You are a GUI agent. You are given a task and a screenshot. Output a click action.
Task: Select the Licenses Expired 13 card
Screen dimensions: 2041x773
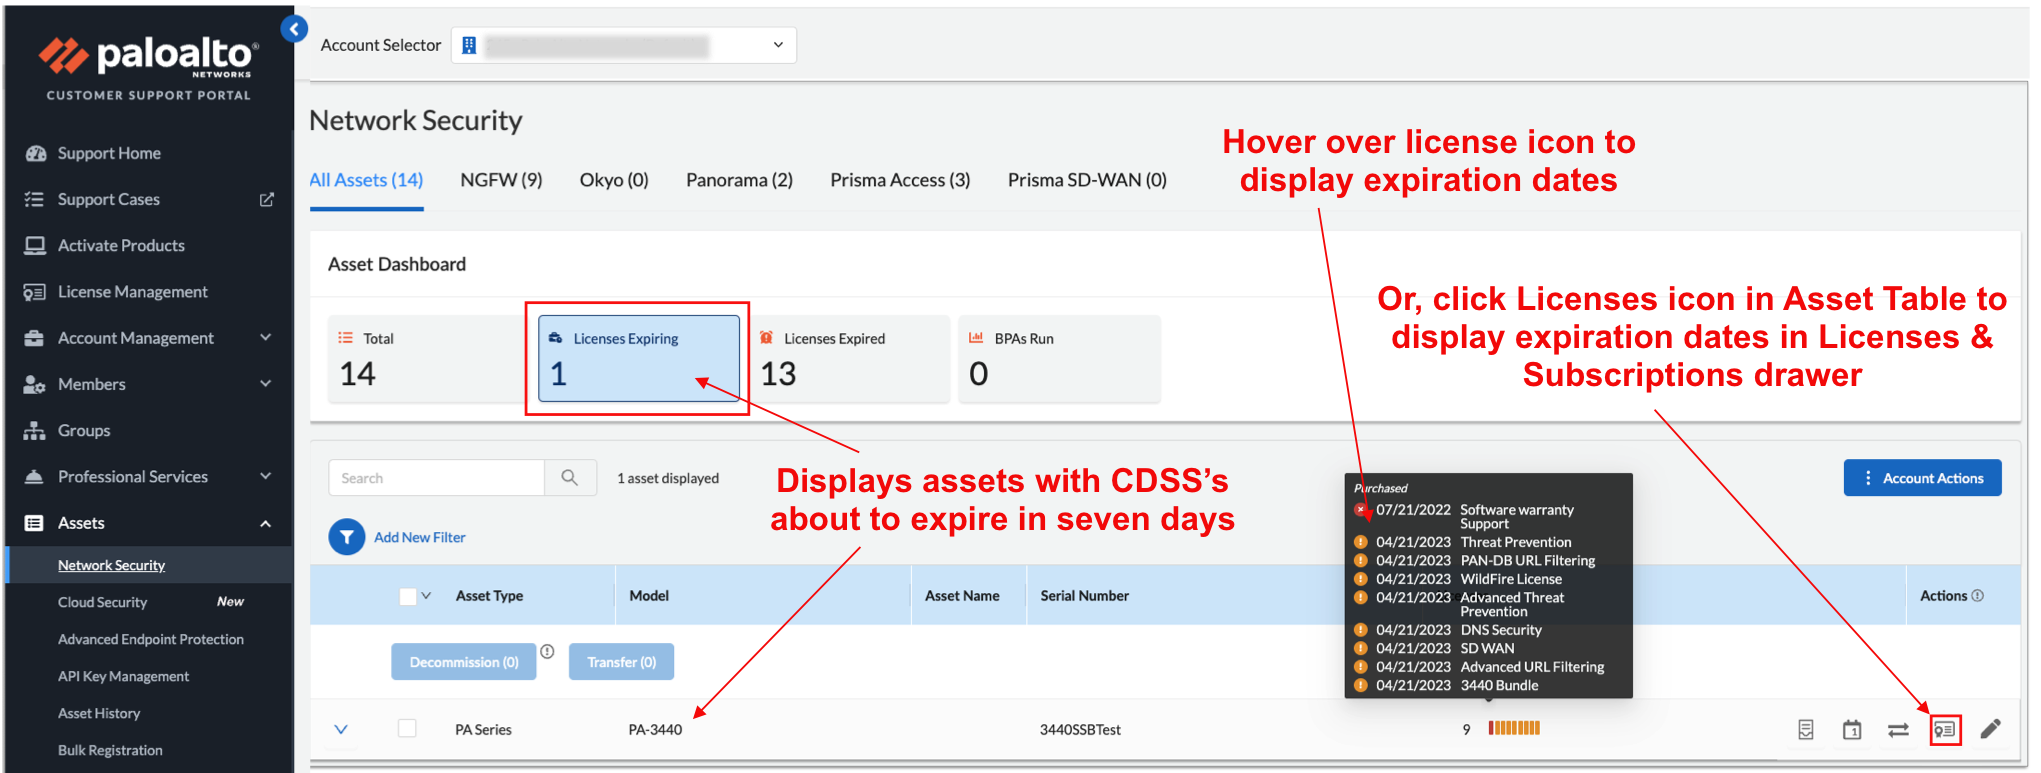click(x=850, y=359)
